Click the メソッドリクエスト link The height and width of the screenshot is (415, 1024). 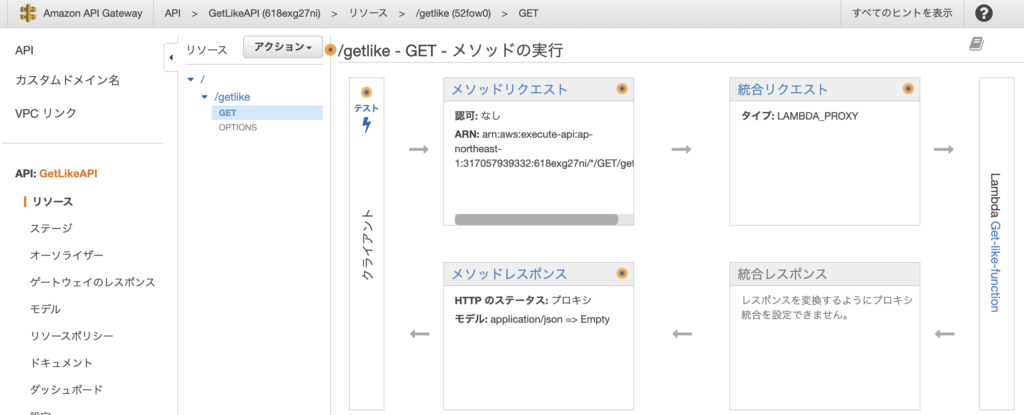coord(509,90)
